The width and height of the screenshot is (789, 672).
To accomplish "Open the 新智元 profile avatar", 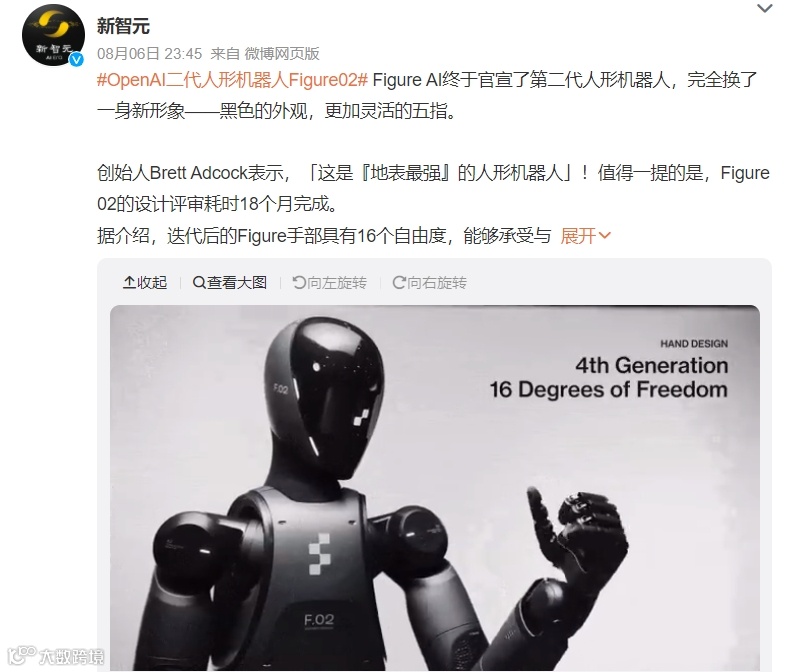I will coord(53,35).
